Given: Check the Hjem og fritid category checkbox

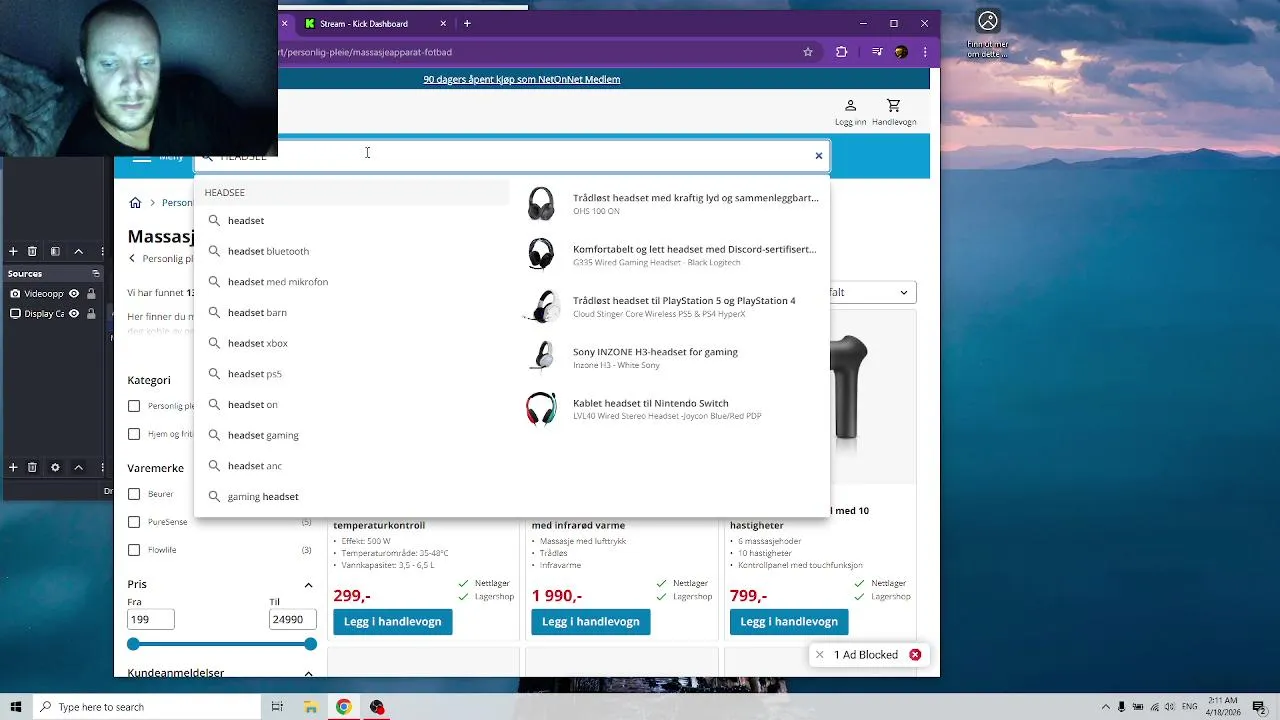Looking at the screenshot, I should 134,434.
